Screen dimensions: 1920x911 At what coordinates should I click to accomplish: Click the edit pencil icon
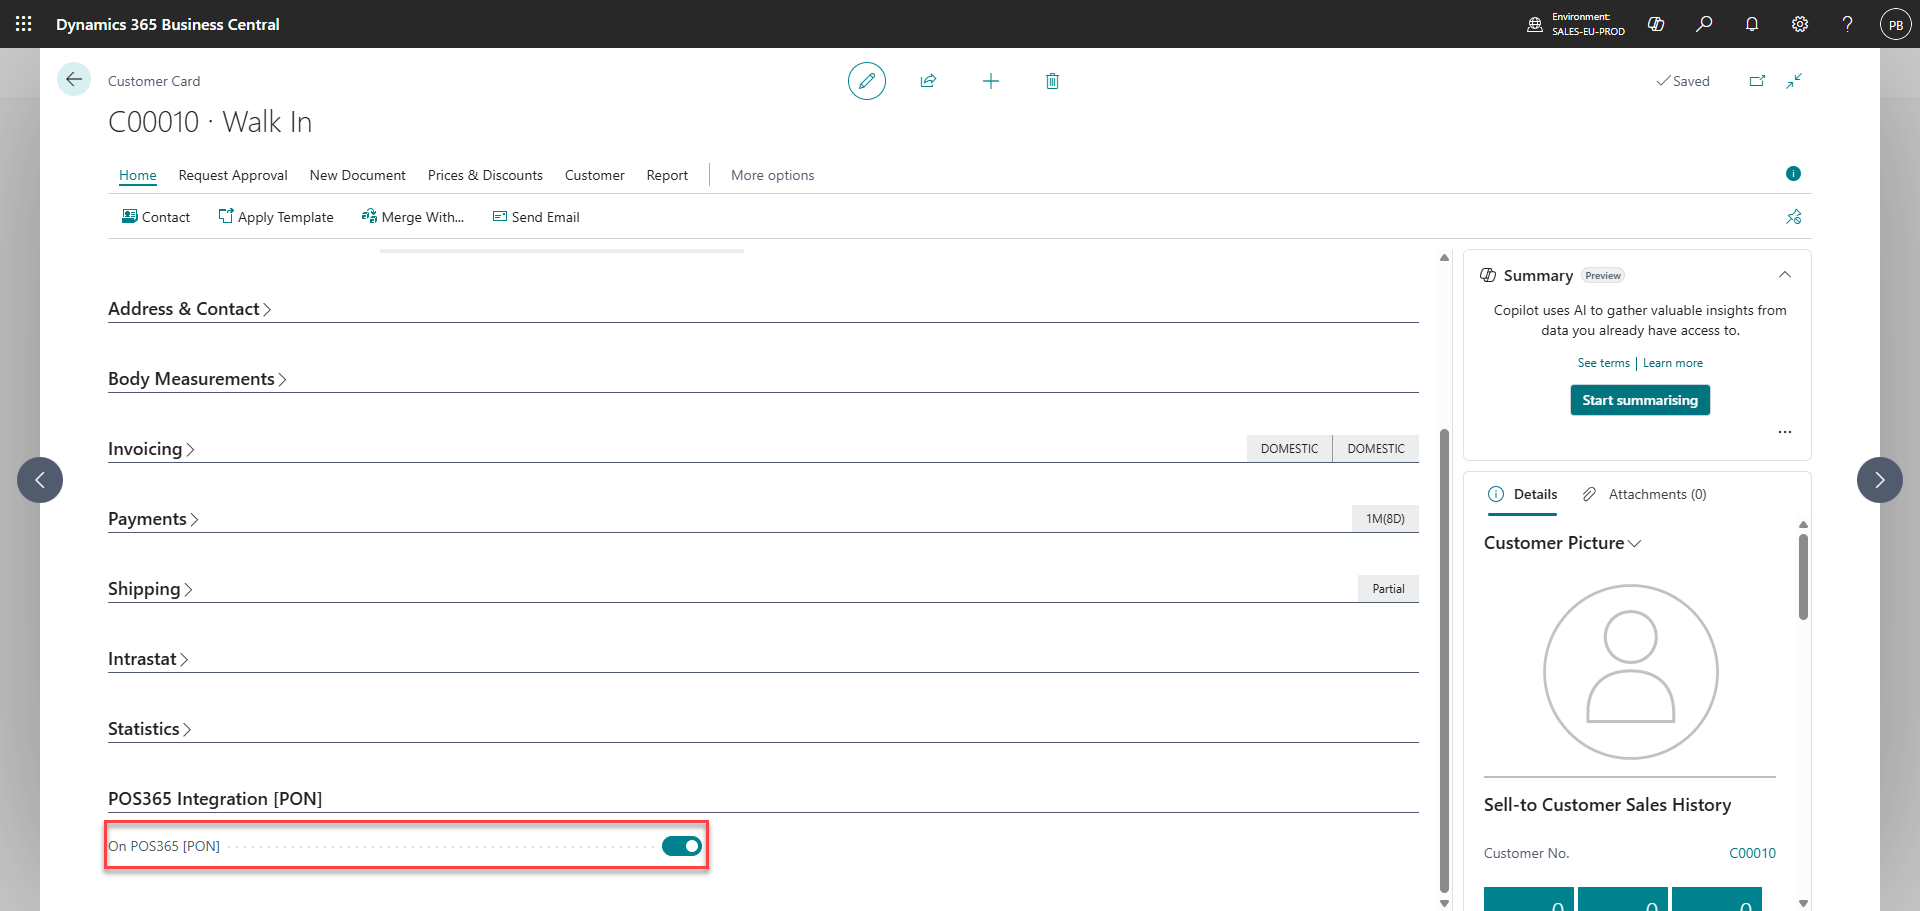(867, 81)
